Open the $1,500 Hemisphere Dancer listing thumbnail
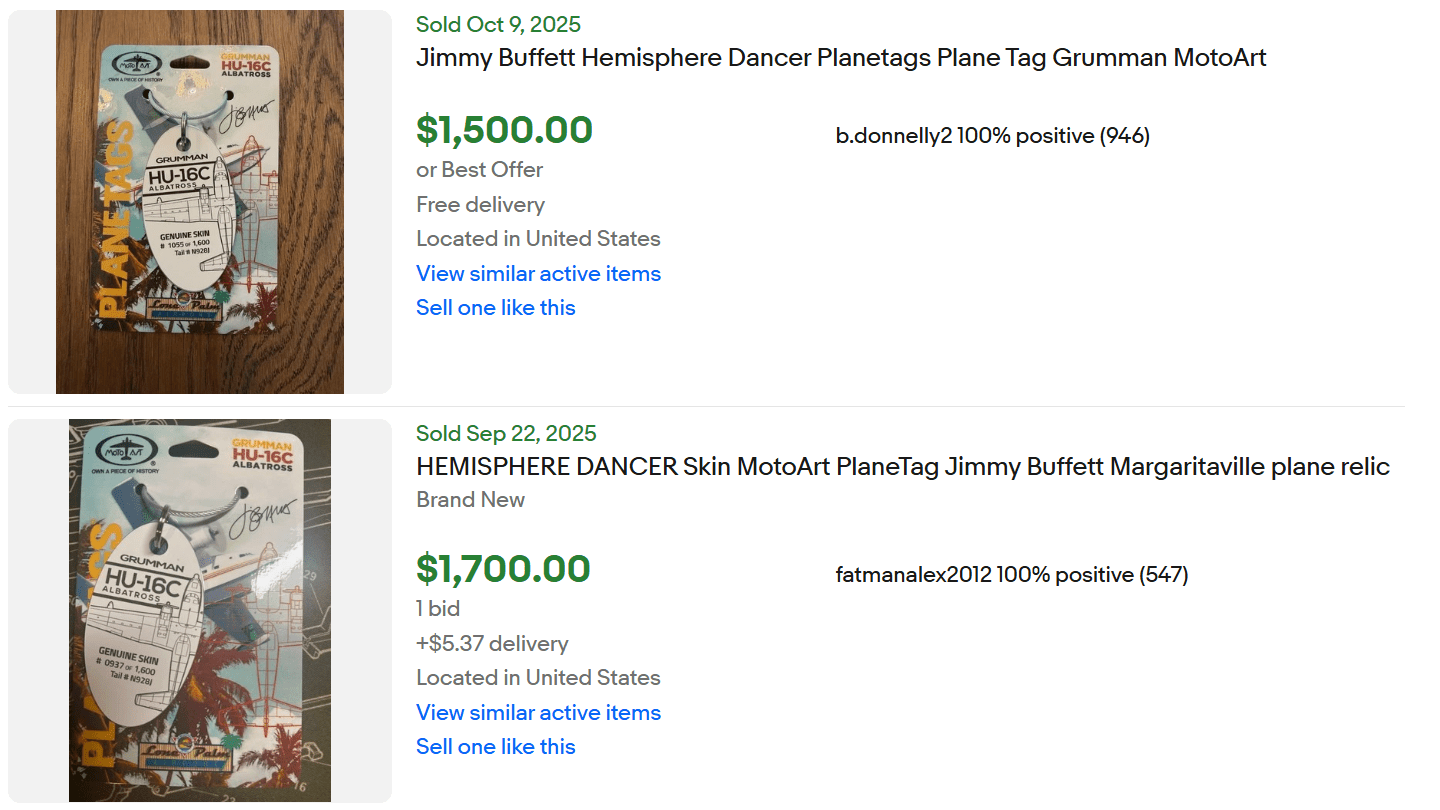 pos(200,202)
